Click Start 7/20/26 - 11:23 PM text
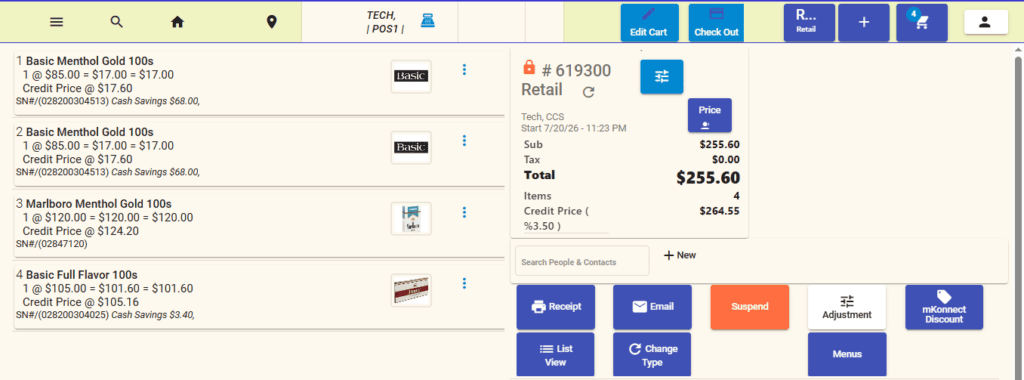Viewport: 1024px width, 380px height. (x=573, y=129)
